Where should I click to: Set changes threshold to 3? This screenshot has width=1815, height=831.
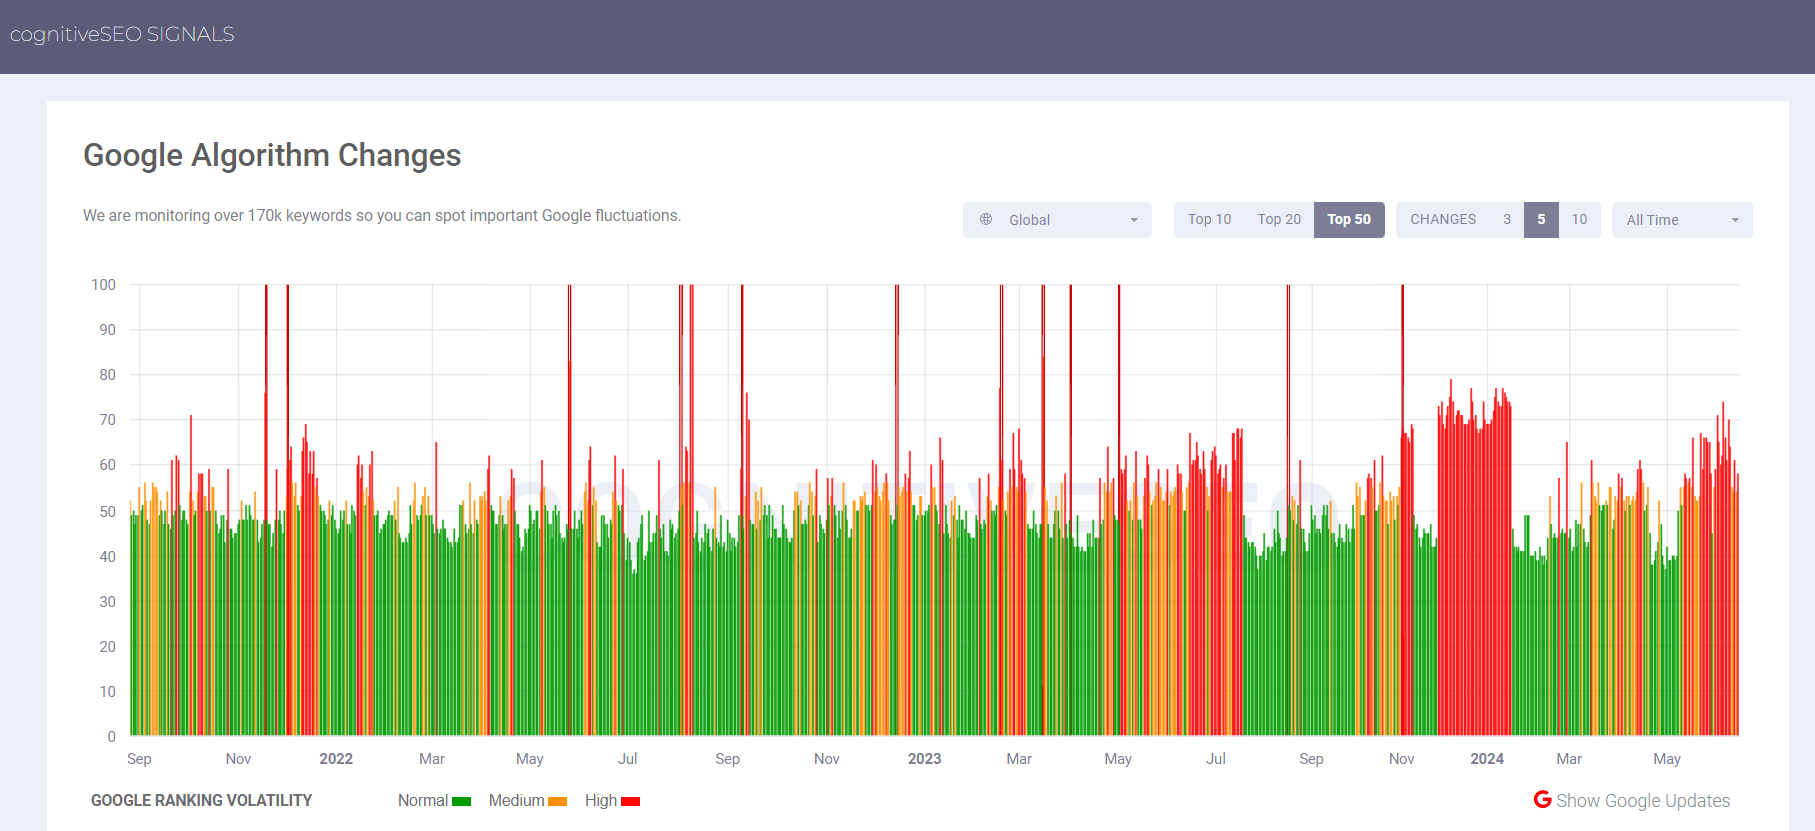pyautogui.click(x=1507, y=220)
